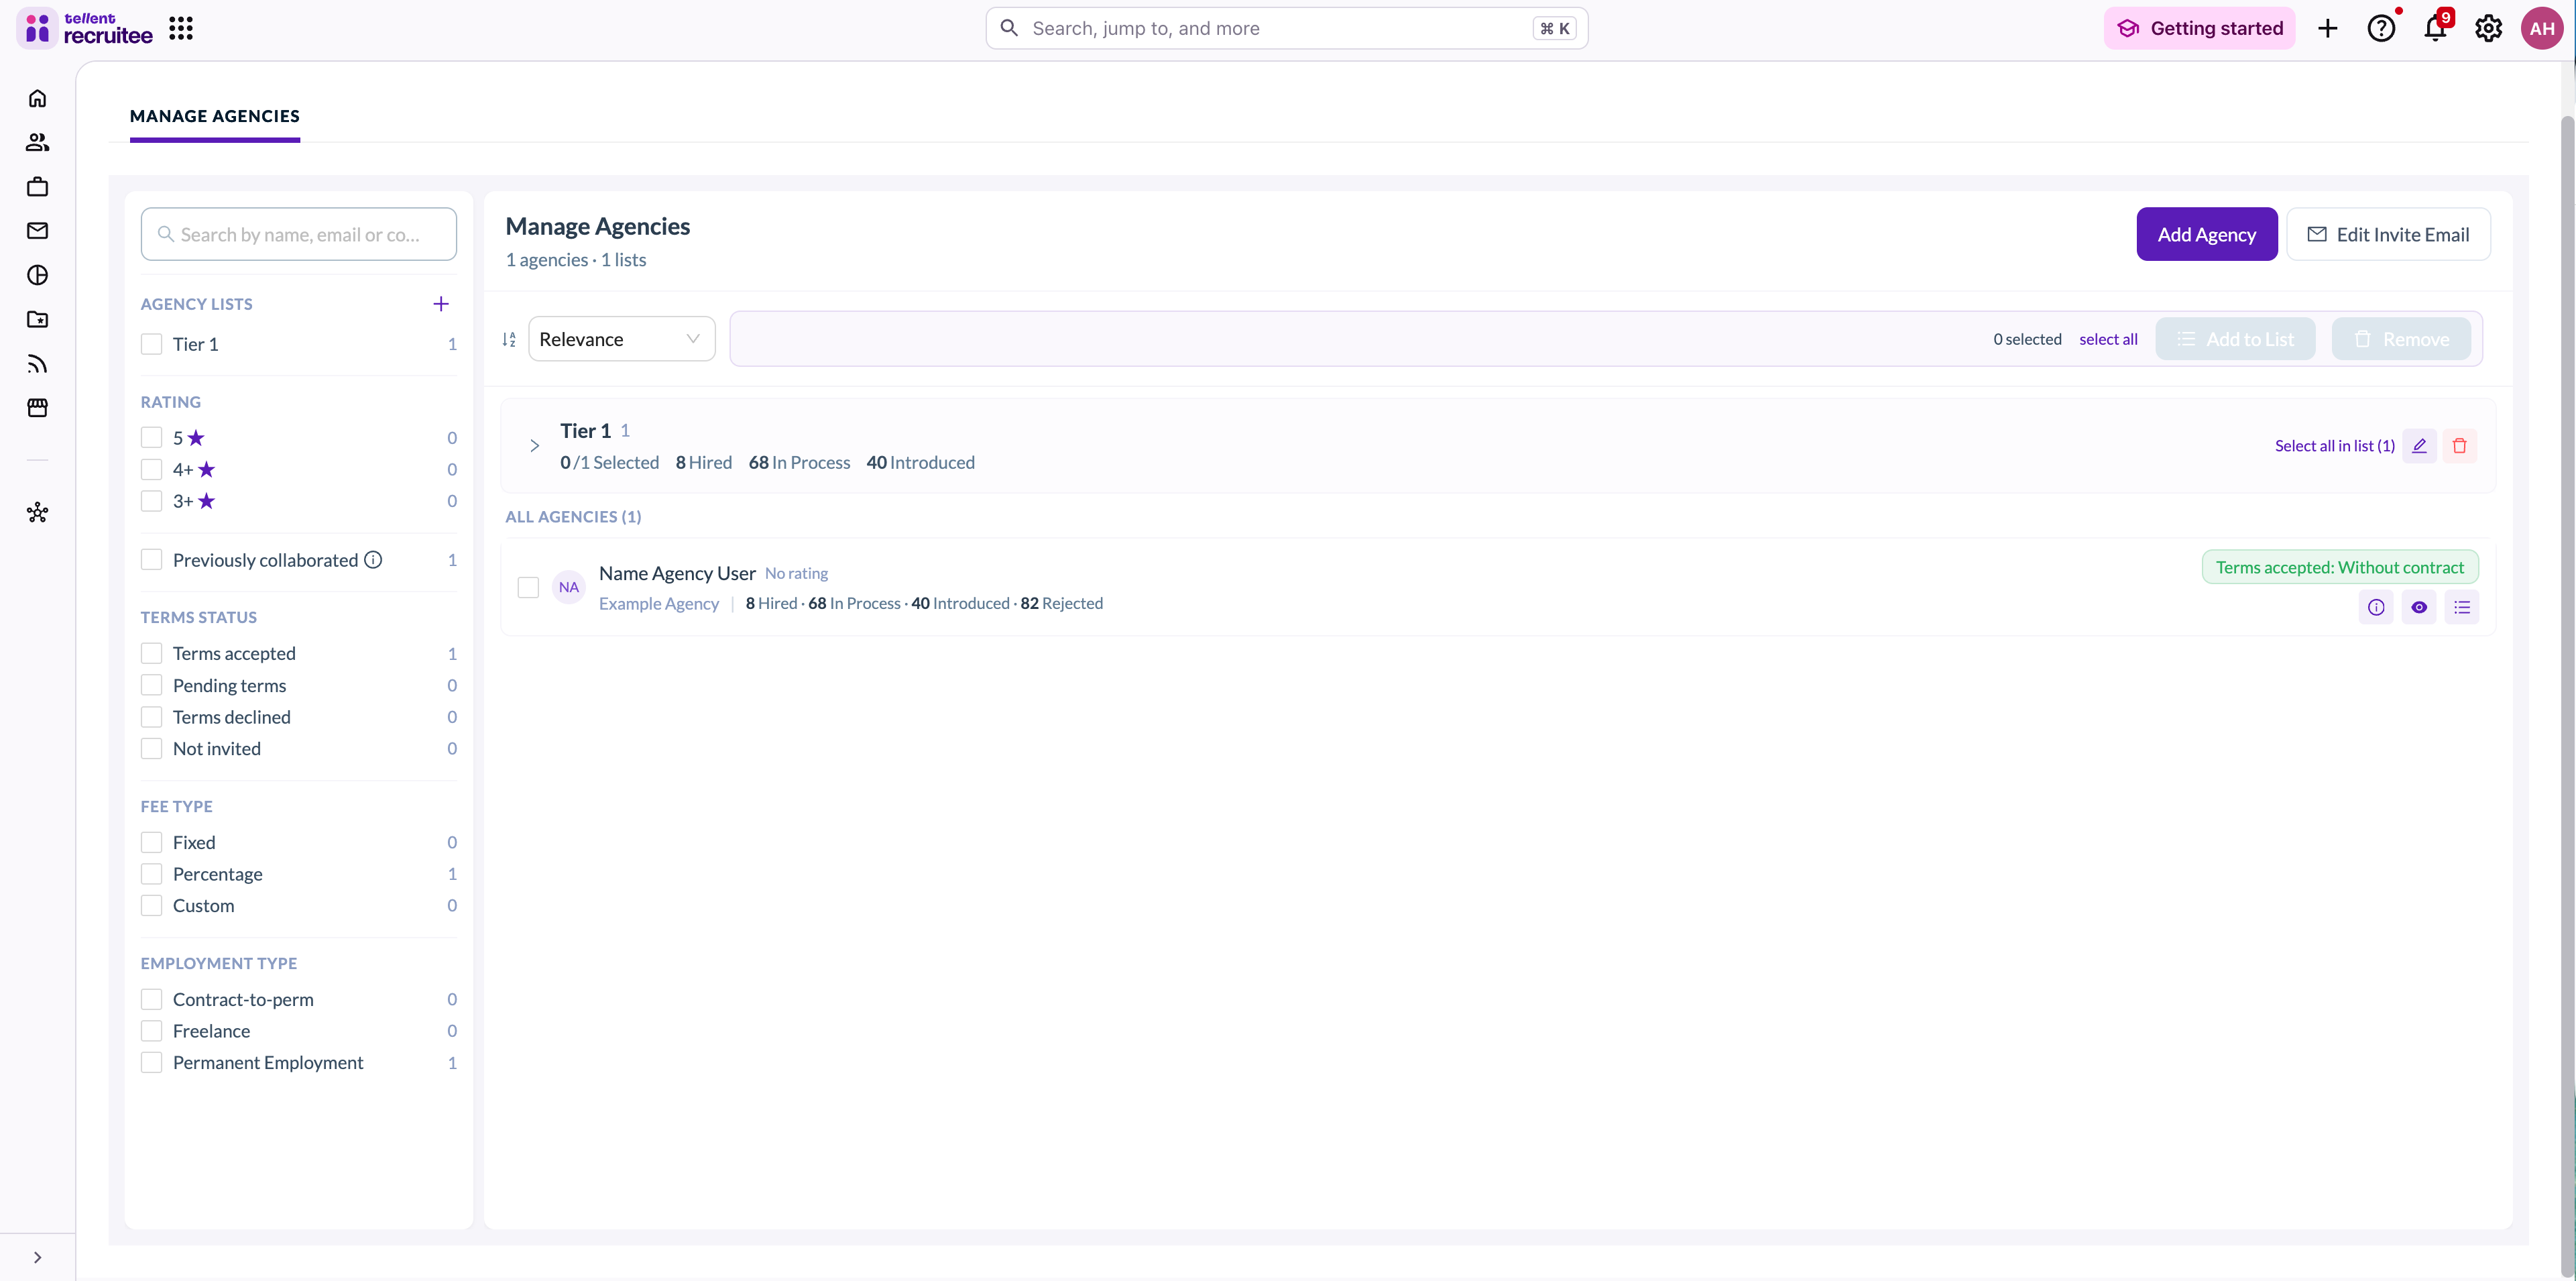Click the Add Agency button
This screenshot has height=1281, width=2576.
[2207, 234]
